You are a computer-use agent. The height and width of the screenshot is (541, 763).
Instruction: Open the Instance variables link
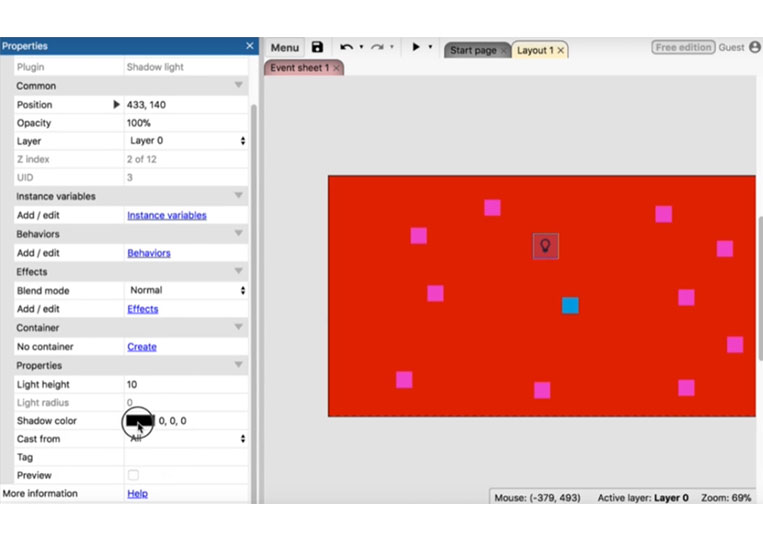click(167, 215)
